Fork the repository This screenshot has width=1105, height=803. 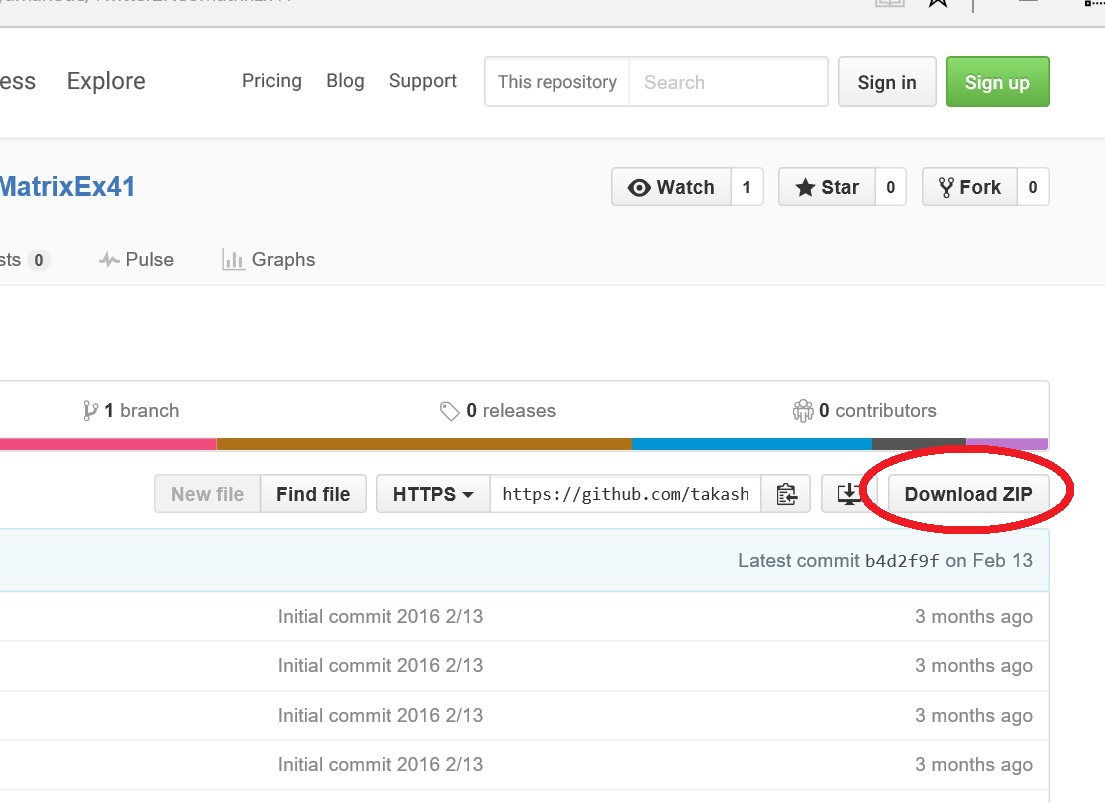(x=969, y=187)
